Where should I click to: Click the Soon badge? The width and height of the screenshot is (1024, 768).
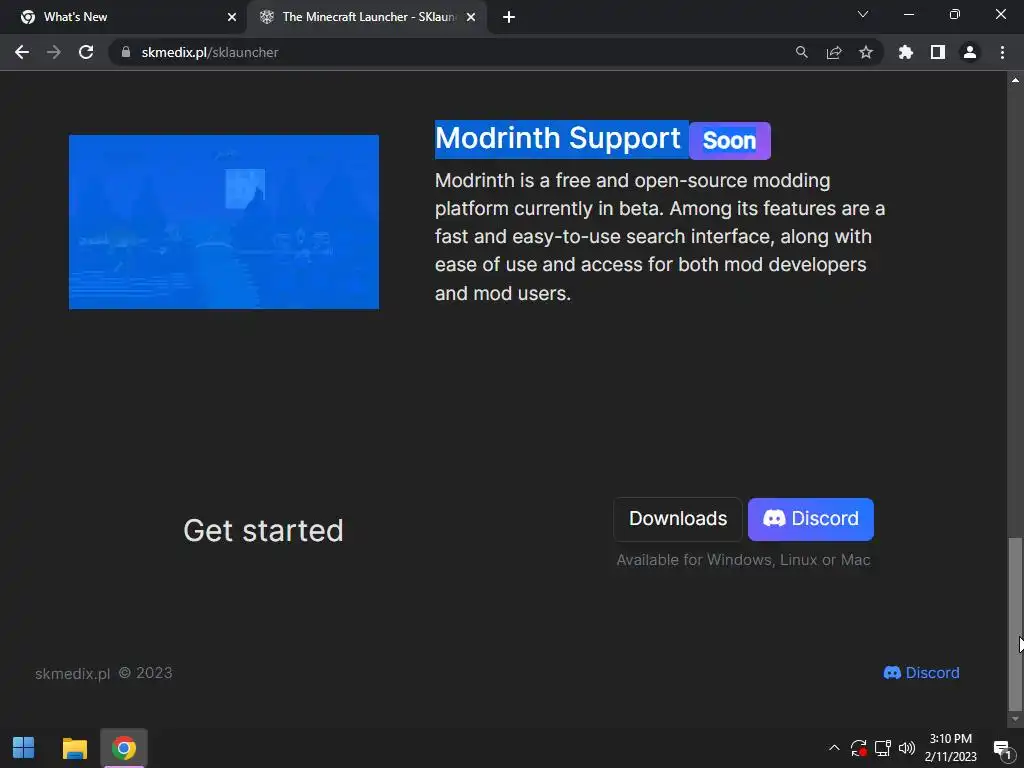(729, 140)
